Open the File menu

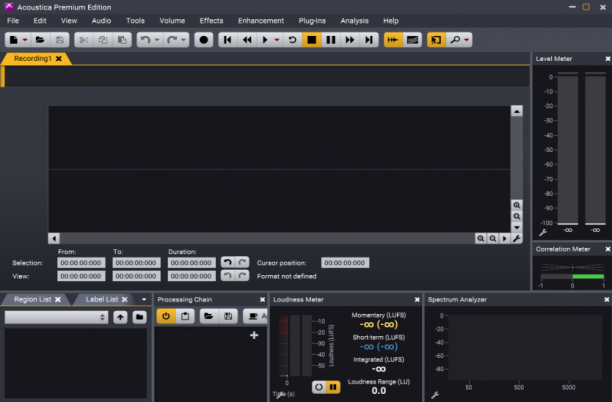(13, 21)
